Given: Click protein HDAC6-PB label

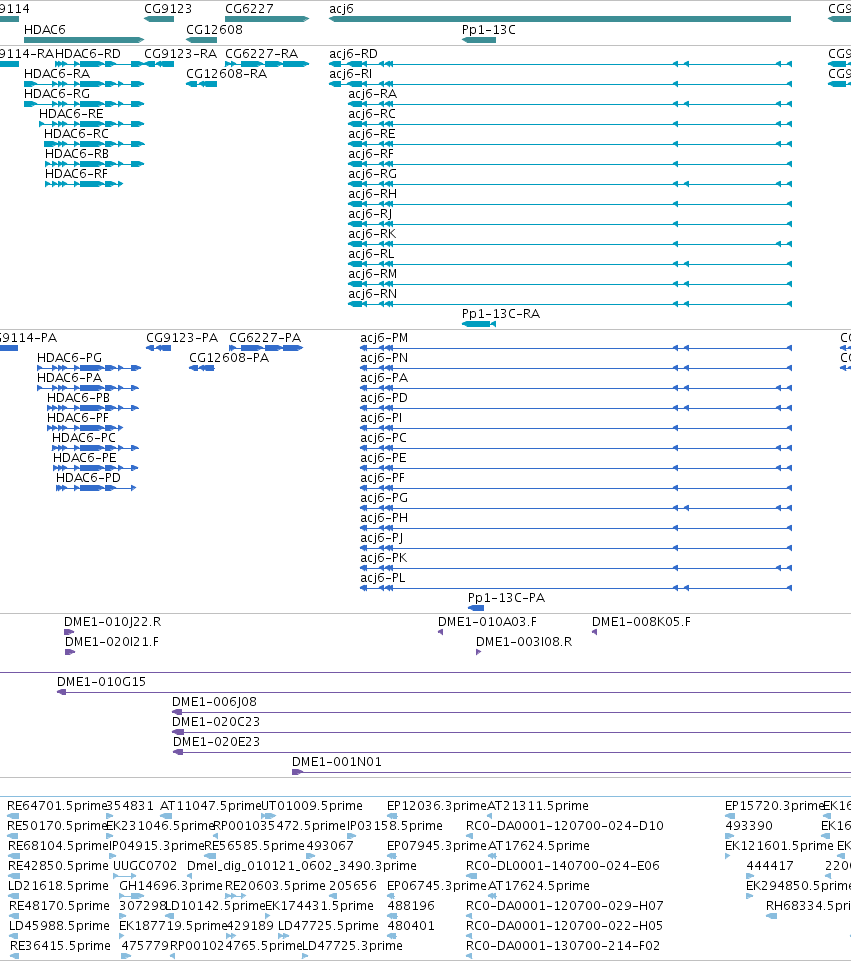Looking at the screenshot, I should click(78, 398).
